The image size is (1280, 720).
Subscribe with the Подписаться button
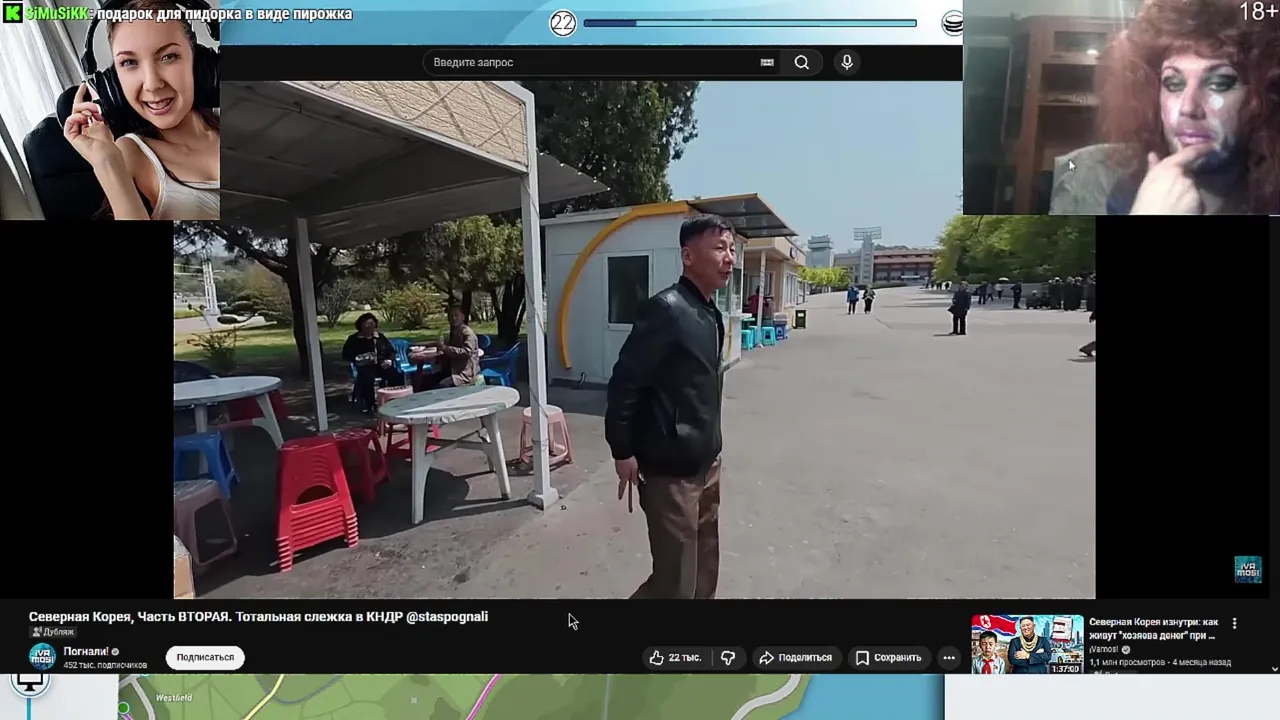click(205, 657)
